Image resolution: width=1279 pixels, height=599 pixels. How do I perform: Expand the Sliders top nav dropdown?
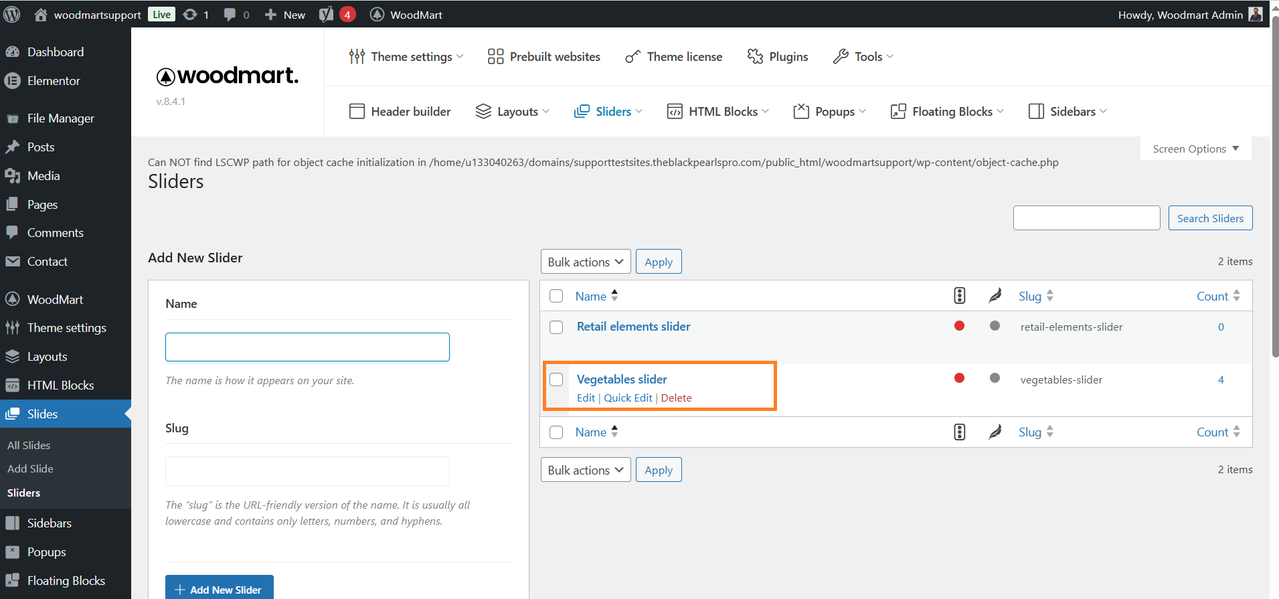tap(608, 112)
